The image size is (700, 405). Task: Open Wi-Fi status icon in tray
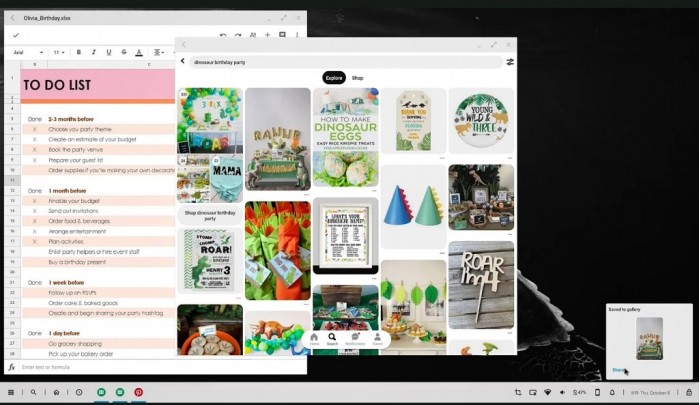coord(547,392)
